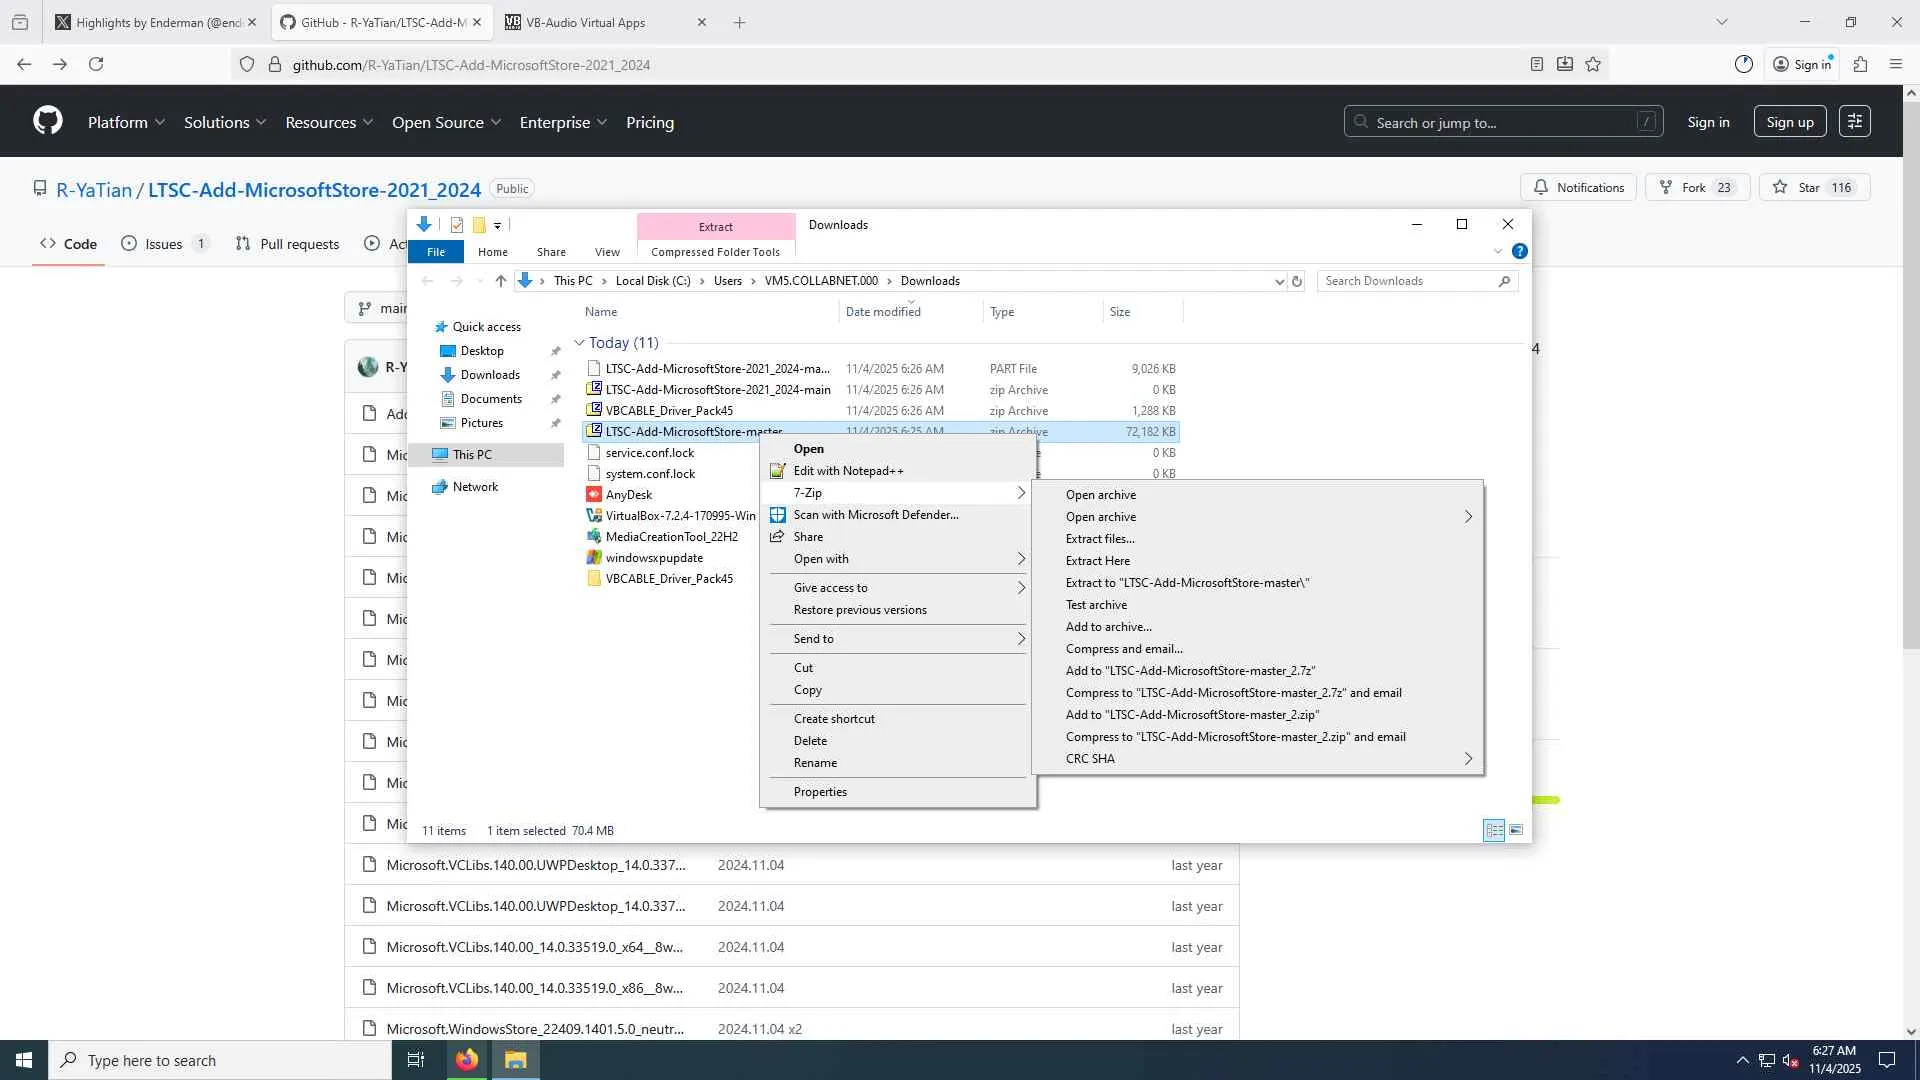Click the Explorer refresh icon
1920x1080 pixels.
1297,281
